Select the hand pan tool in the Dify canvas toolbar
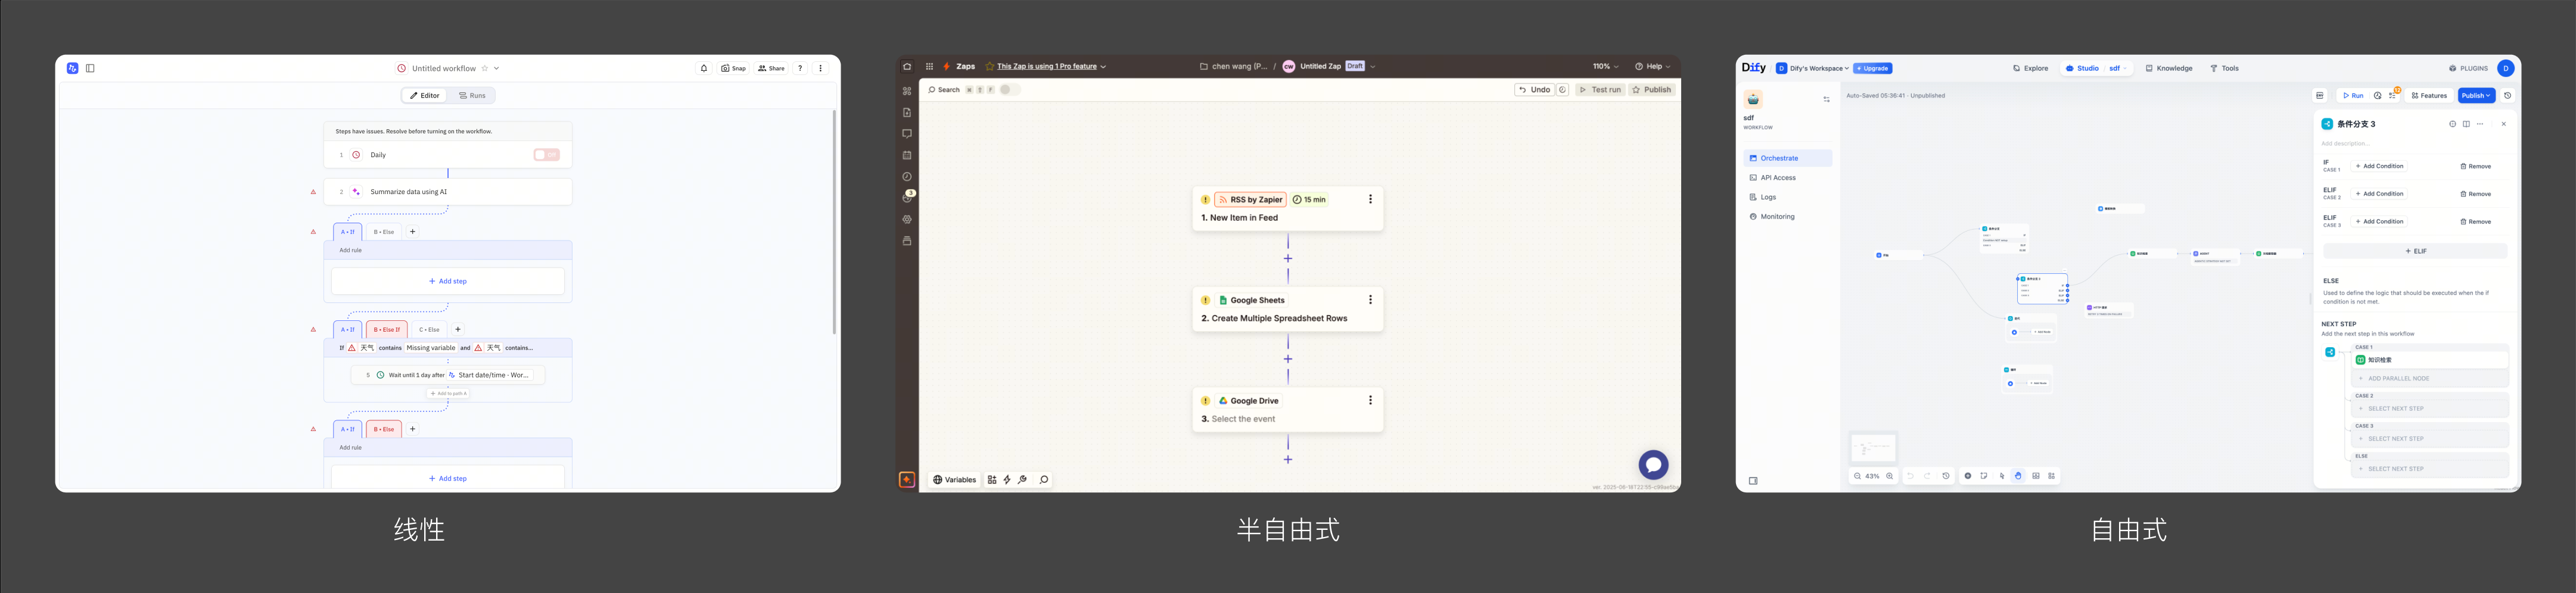Image resolution: width=2576 pixels, height=593 pixels. [x=2018, y=476]
